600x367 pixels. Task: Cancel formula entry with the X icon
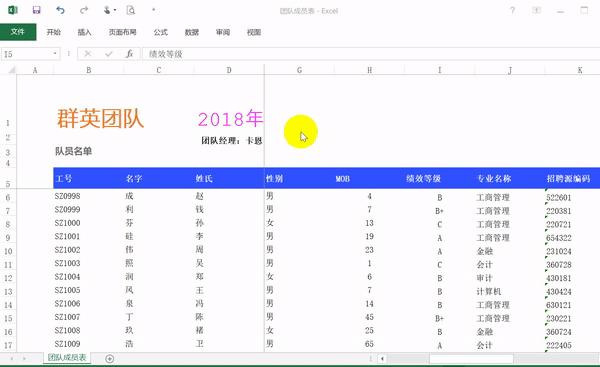tap(88, 54)
